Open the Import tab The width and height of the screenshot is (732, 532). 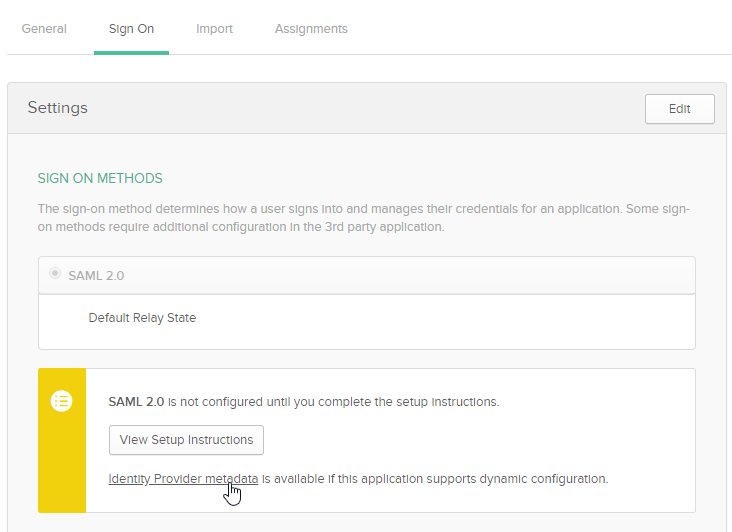point(214,29)
